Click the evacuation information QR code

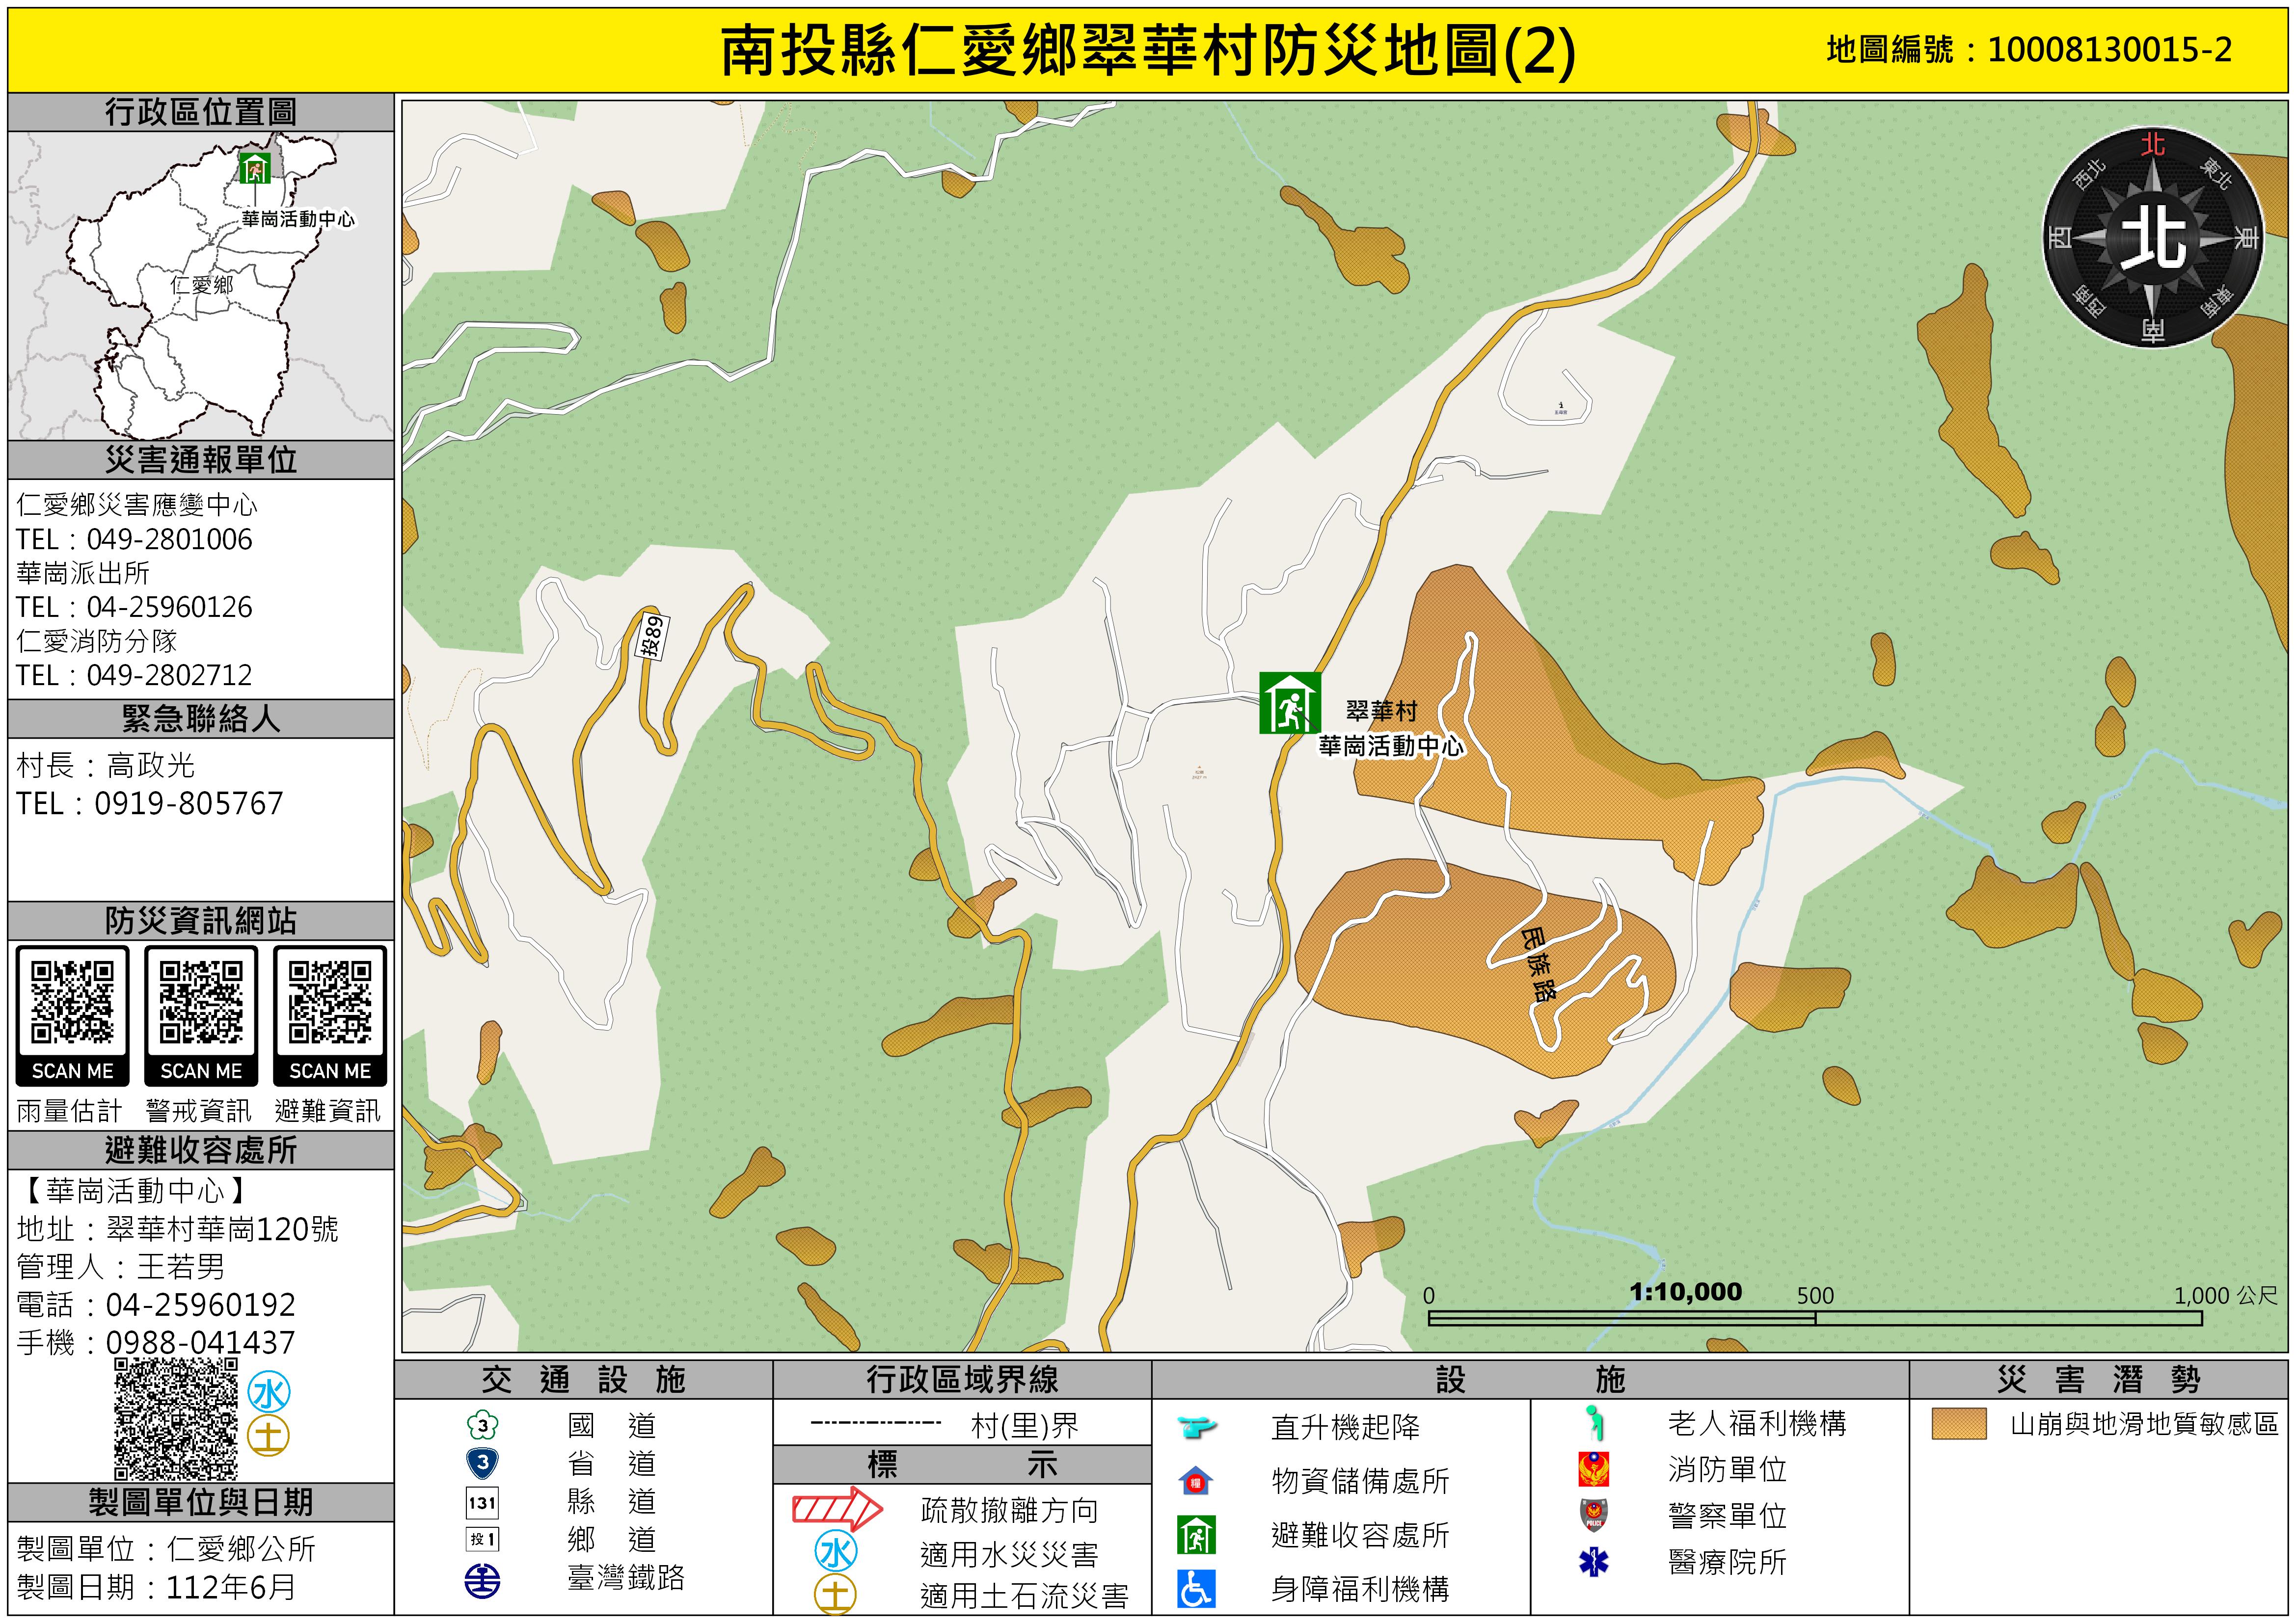[330, 1002]
